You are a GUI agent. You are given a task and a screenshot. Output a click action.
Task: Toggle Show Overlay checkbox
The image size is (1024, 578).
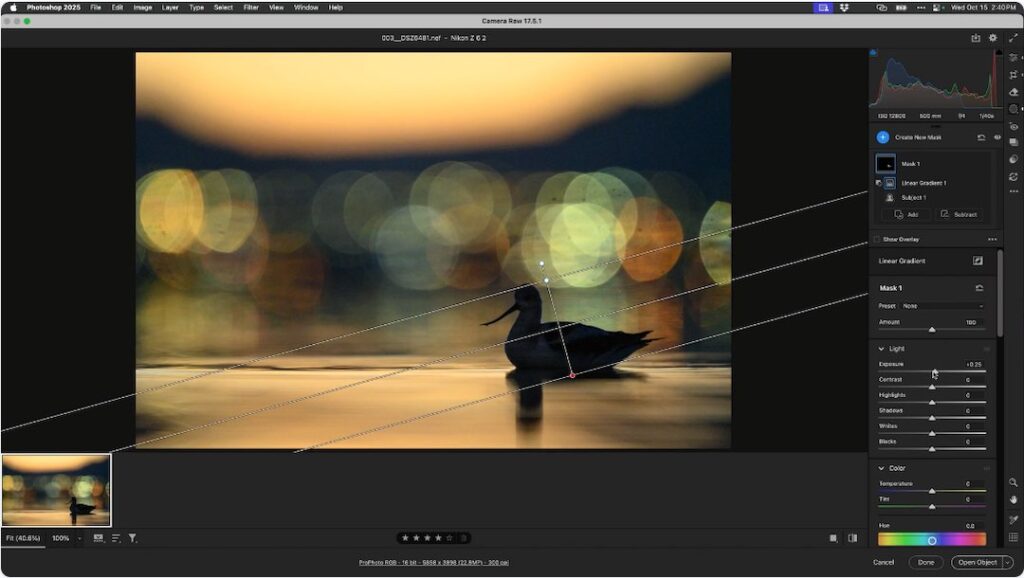click(877, 238)
